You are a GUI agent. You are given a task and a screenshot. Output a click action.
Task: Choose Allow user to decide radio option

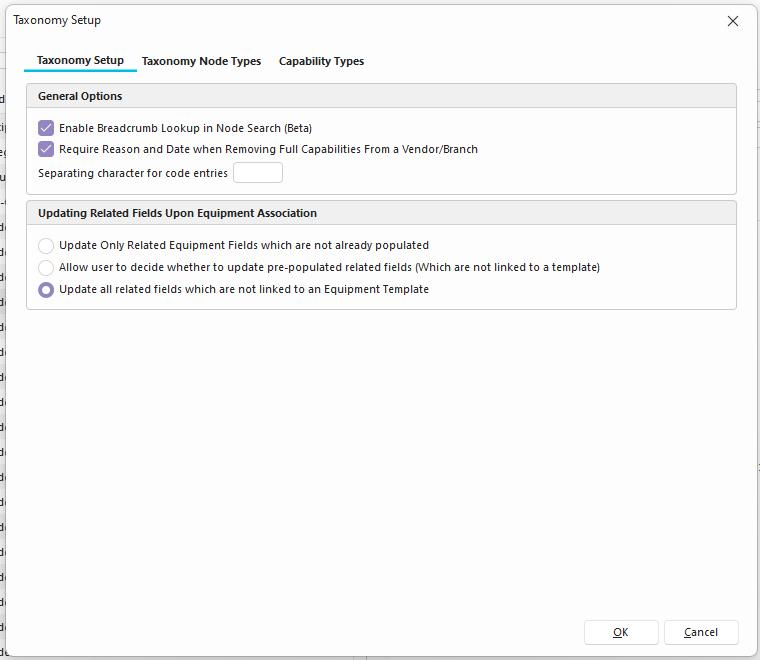pos(46,267)
